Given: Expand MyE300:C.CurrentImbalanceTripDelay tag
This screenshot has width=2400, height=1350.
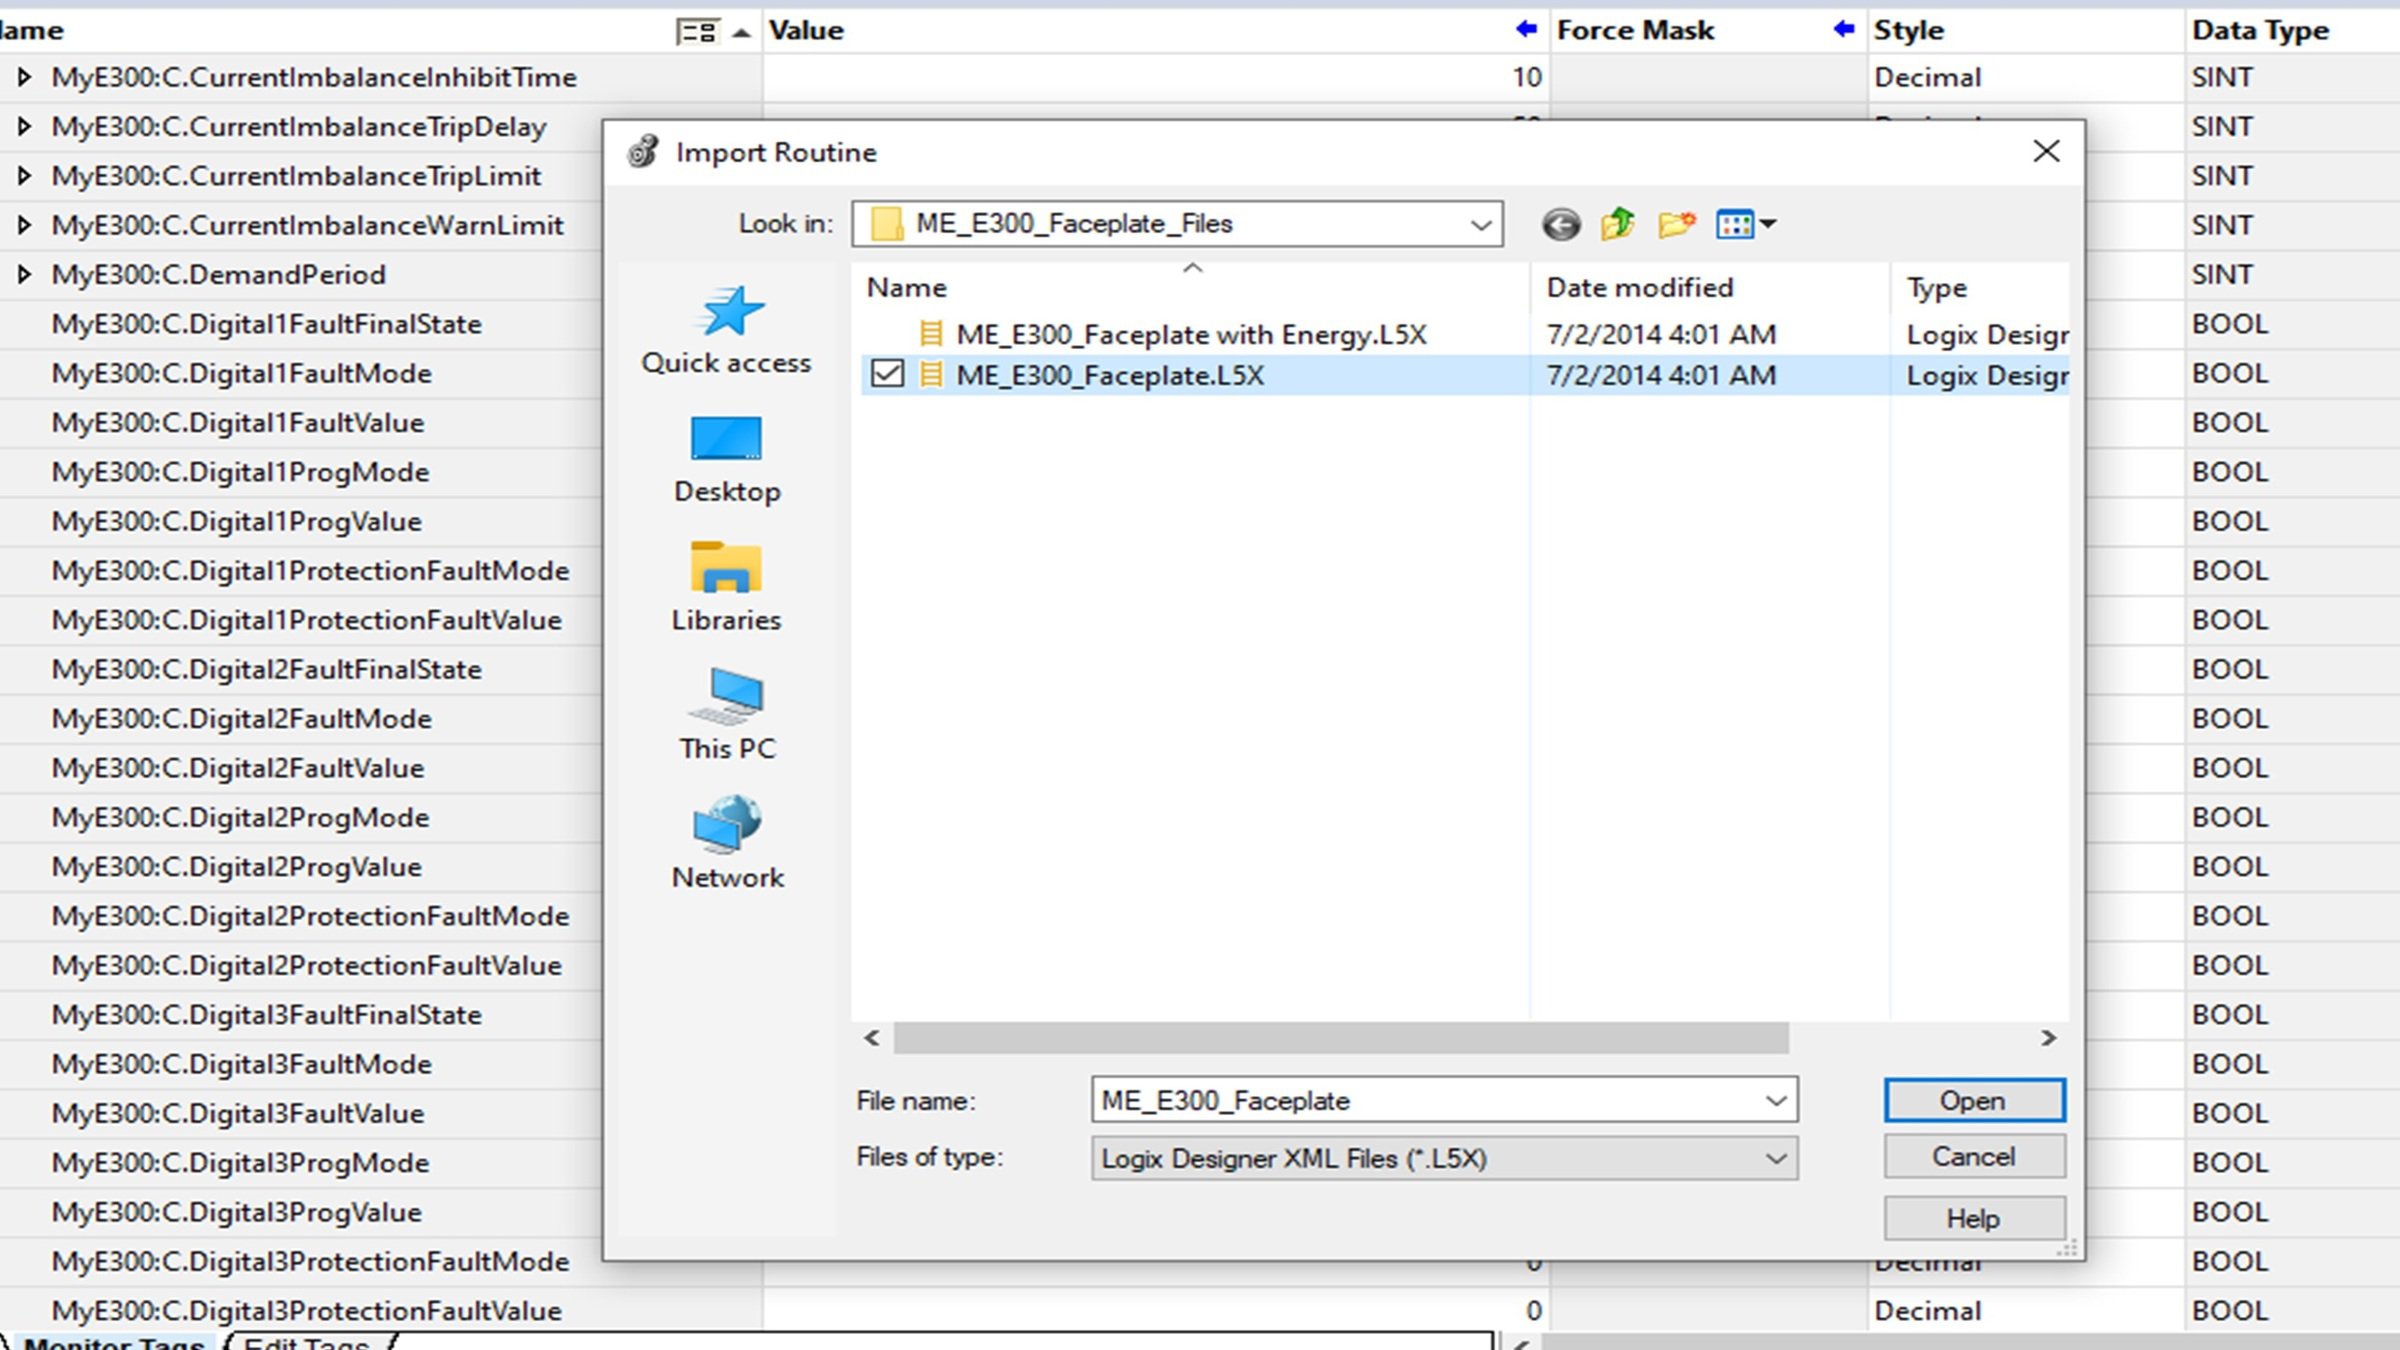Looking at the screenshot, I should pos(24,126).
